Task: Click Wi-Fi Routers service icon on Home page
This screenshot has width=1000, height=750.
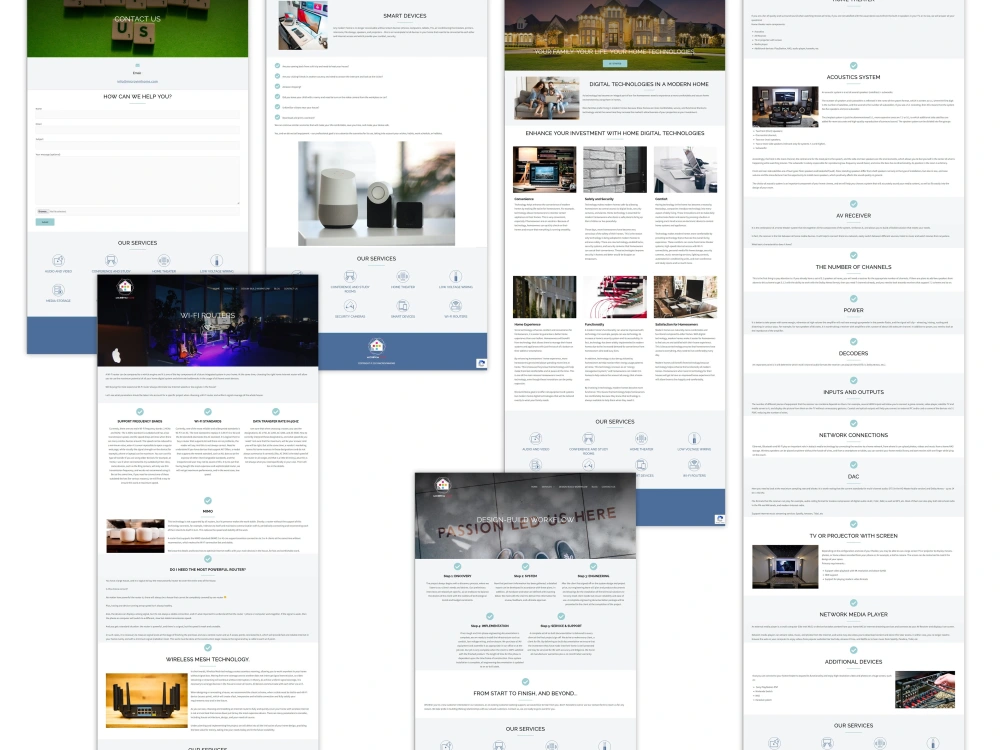Action: click(694, 466)
